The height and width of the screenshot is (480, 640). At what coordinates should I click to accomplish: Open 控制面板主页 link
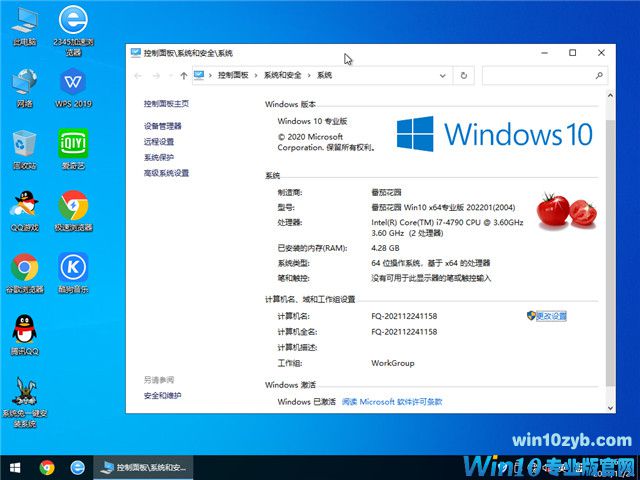tap(166, 104)
